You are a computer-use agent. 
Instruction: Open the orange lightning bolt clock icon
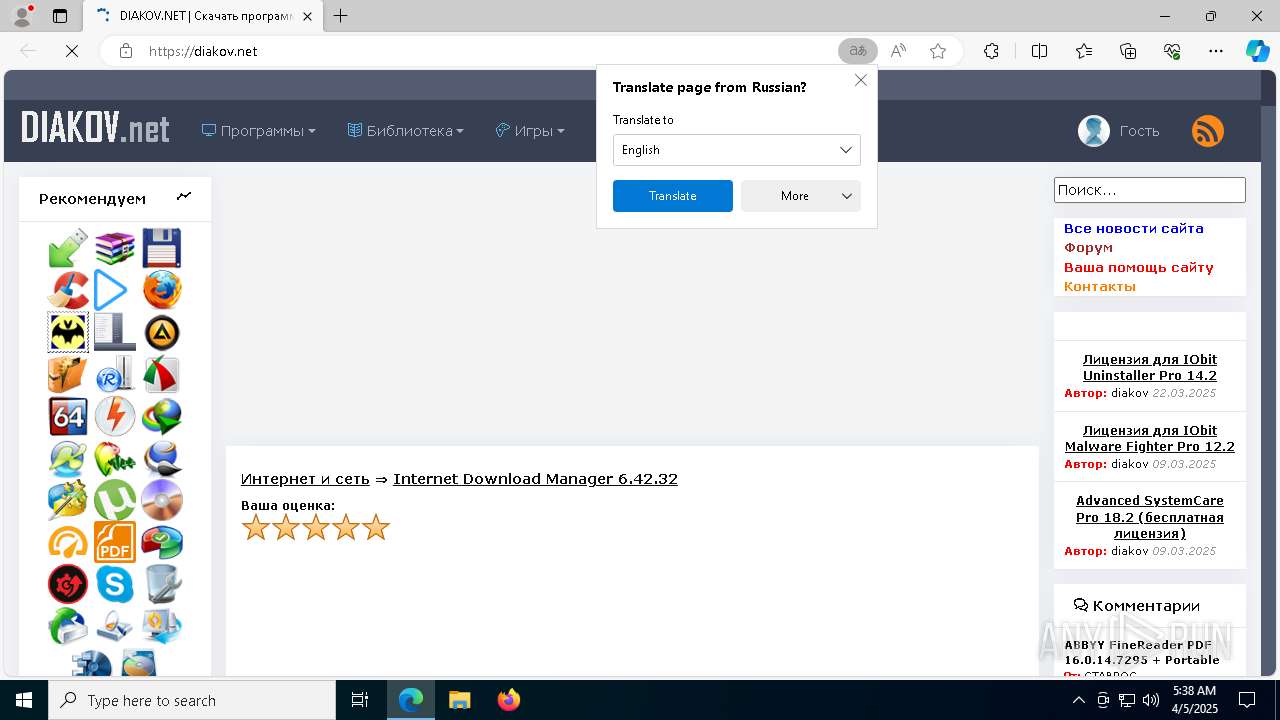[x=115, y=416]
